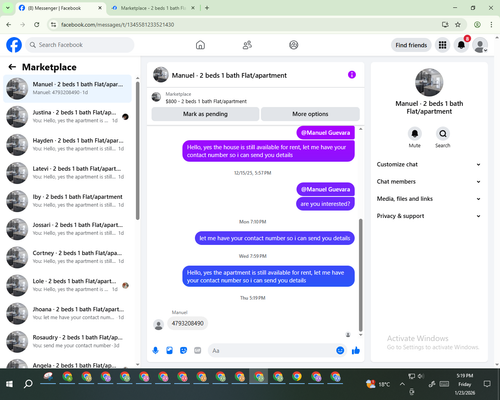Viewport: 500px width, 400px height.
Task: Bookmark this page with the star icon
Action: pos(458,25)
